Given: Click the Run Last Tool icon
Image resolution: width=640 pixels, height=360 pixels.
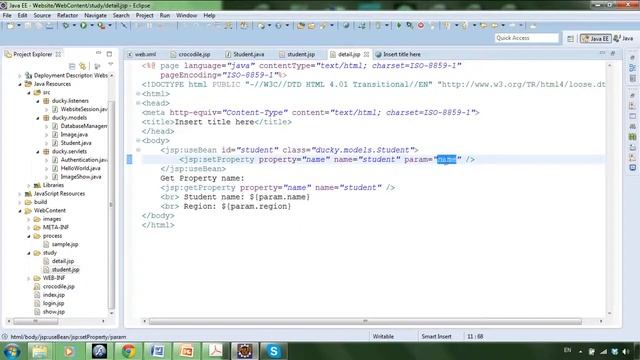Looking at the screenshot, I should (101, 26).
